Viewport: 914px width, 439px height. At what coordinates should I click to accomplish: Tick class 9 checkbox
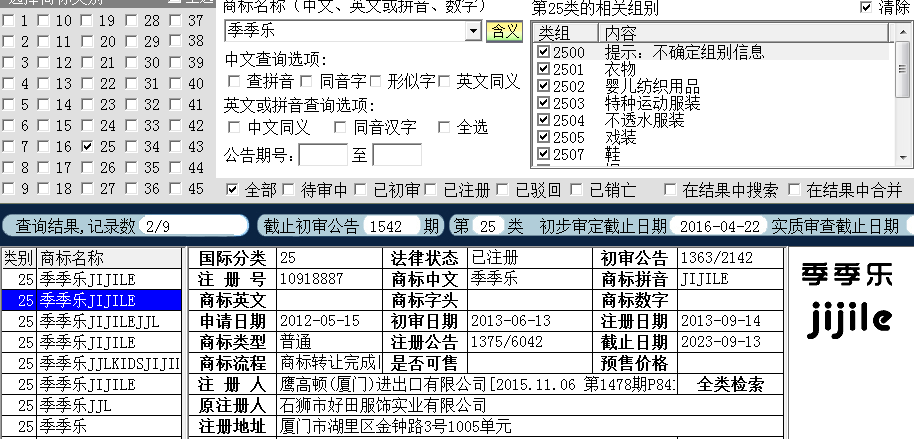point(8,189)
